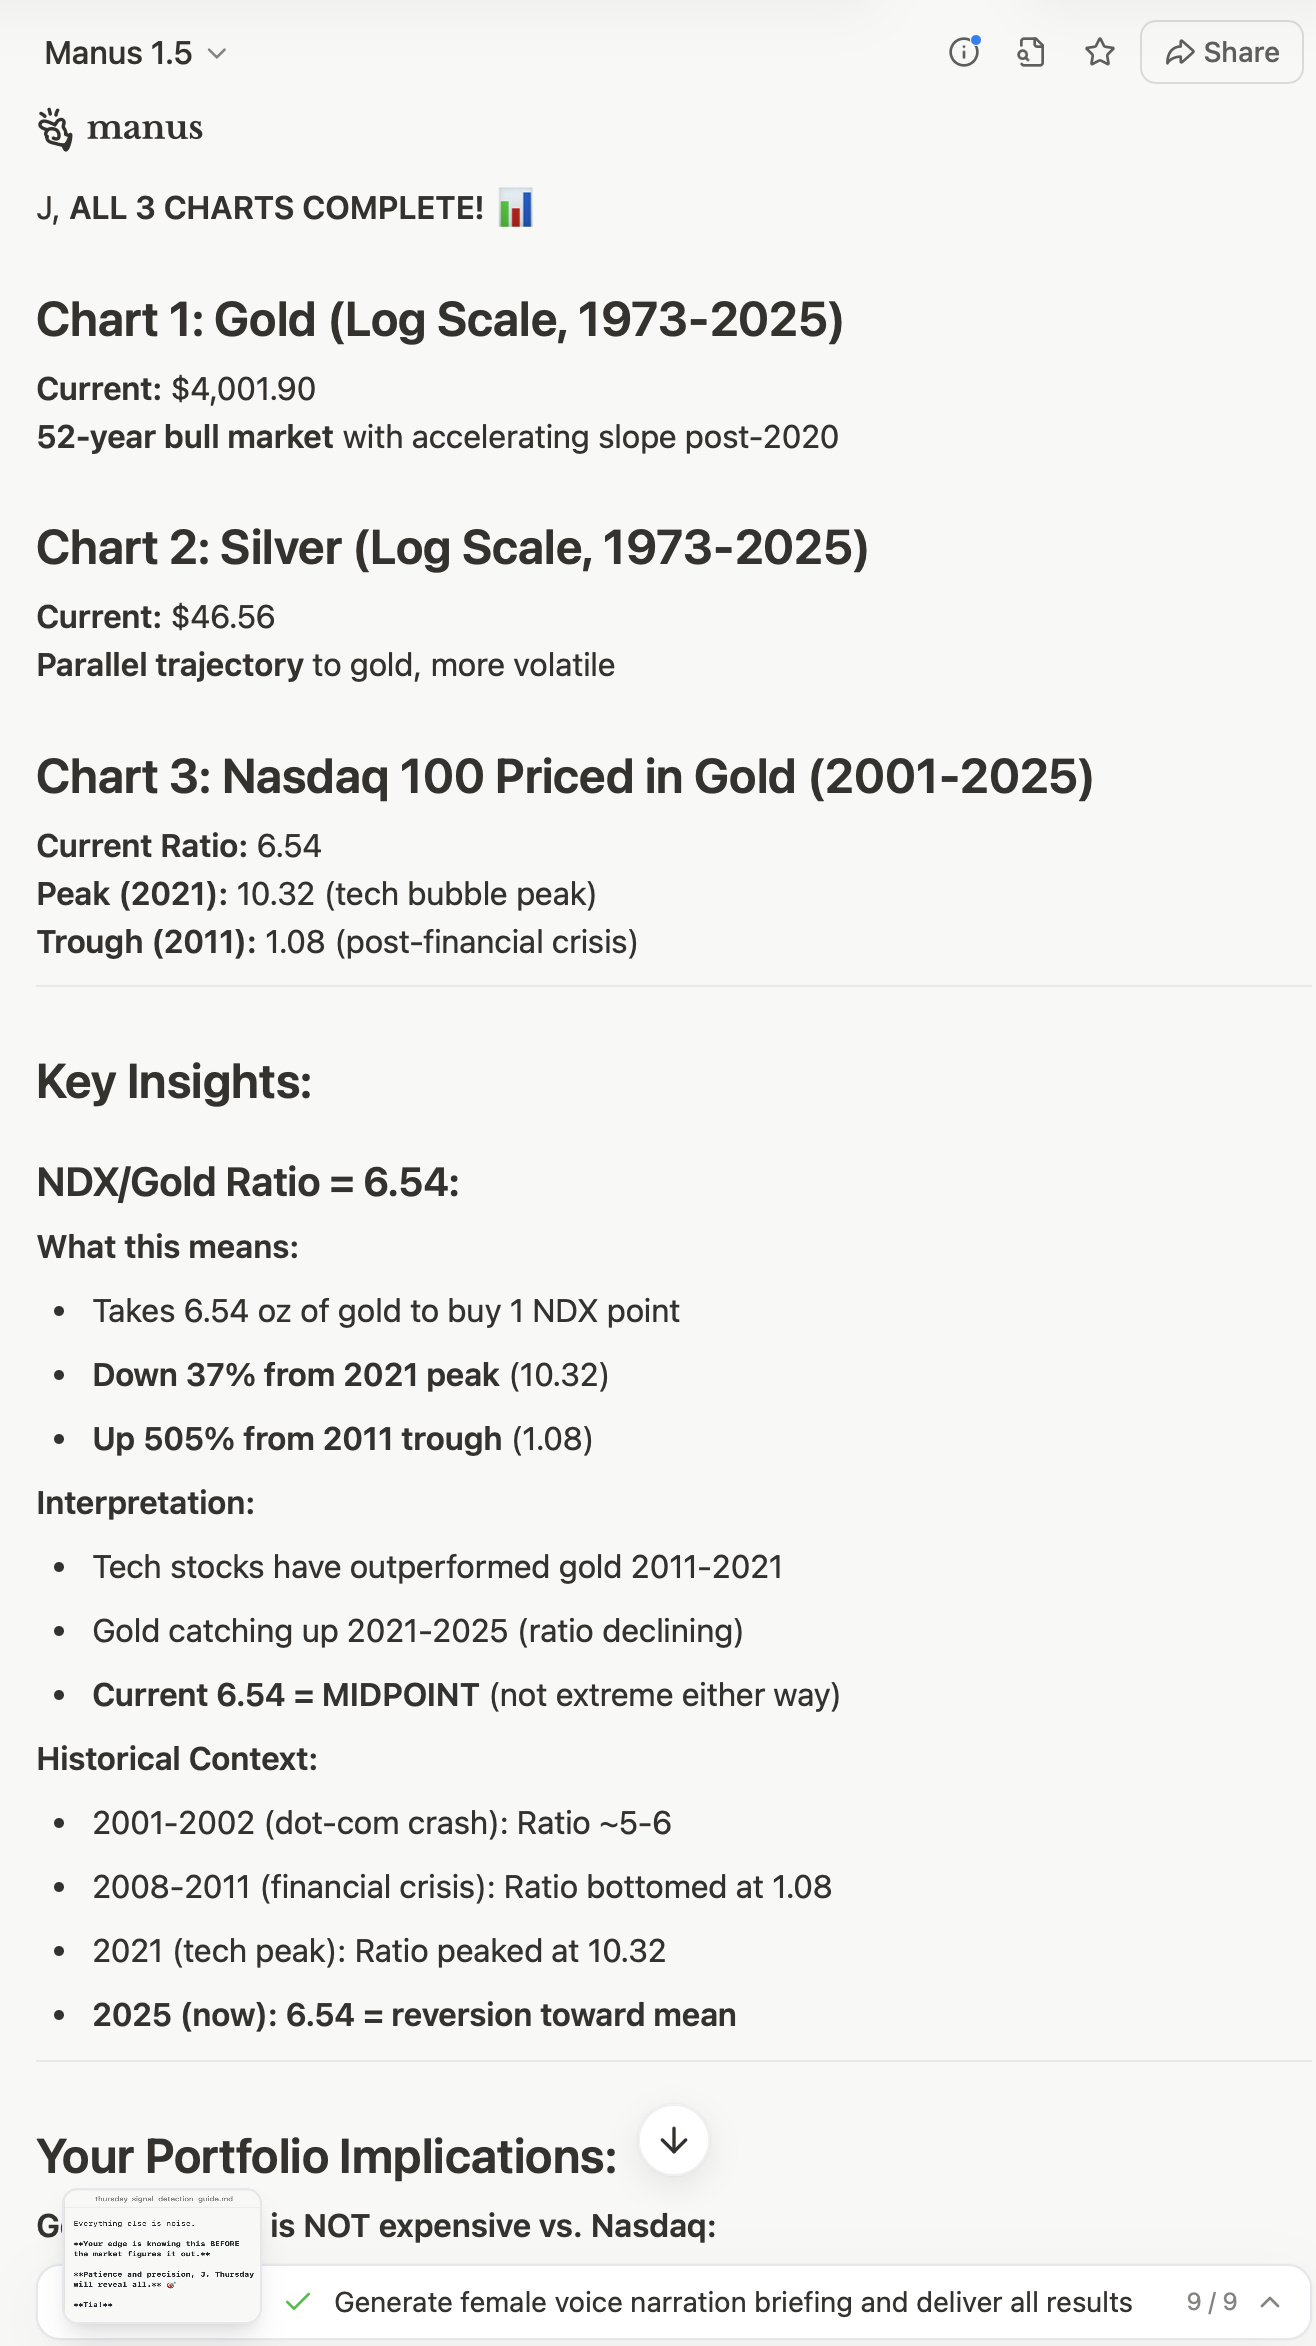Click the bar chart emoji icon
1316x2346 pixels.
click(x=516, y=208)
